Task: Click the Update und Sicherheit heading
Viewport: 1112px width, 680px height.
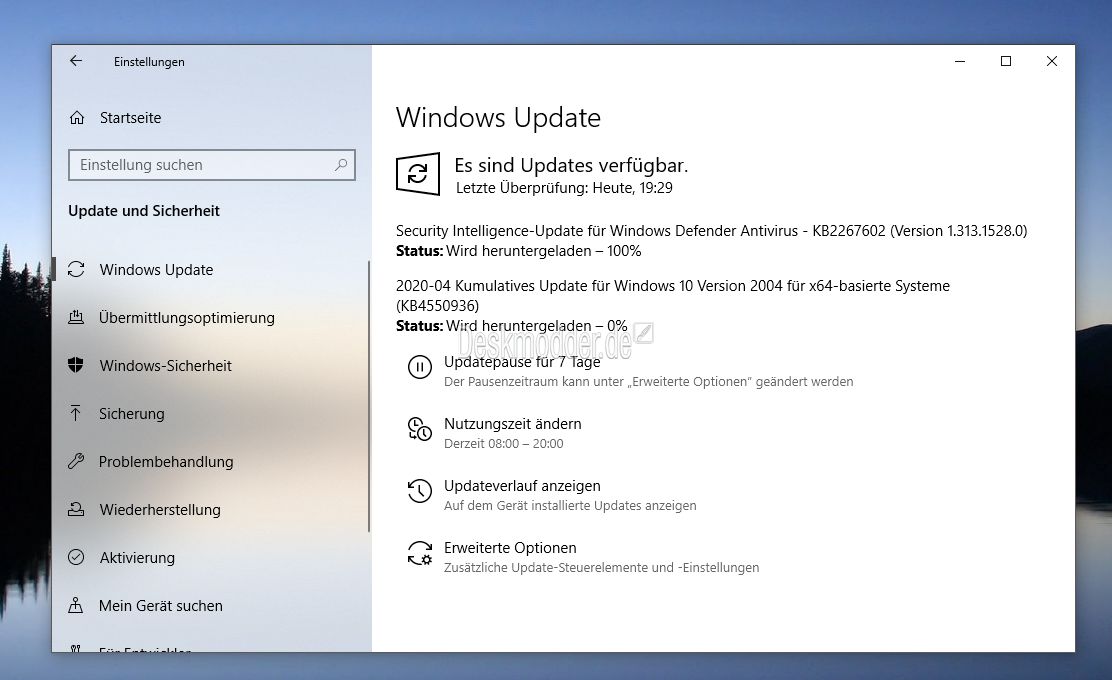Action: [144, 211]
